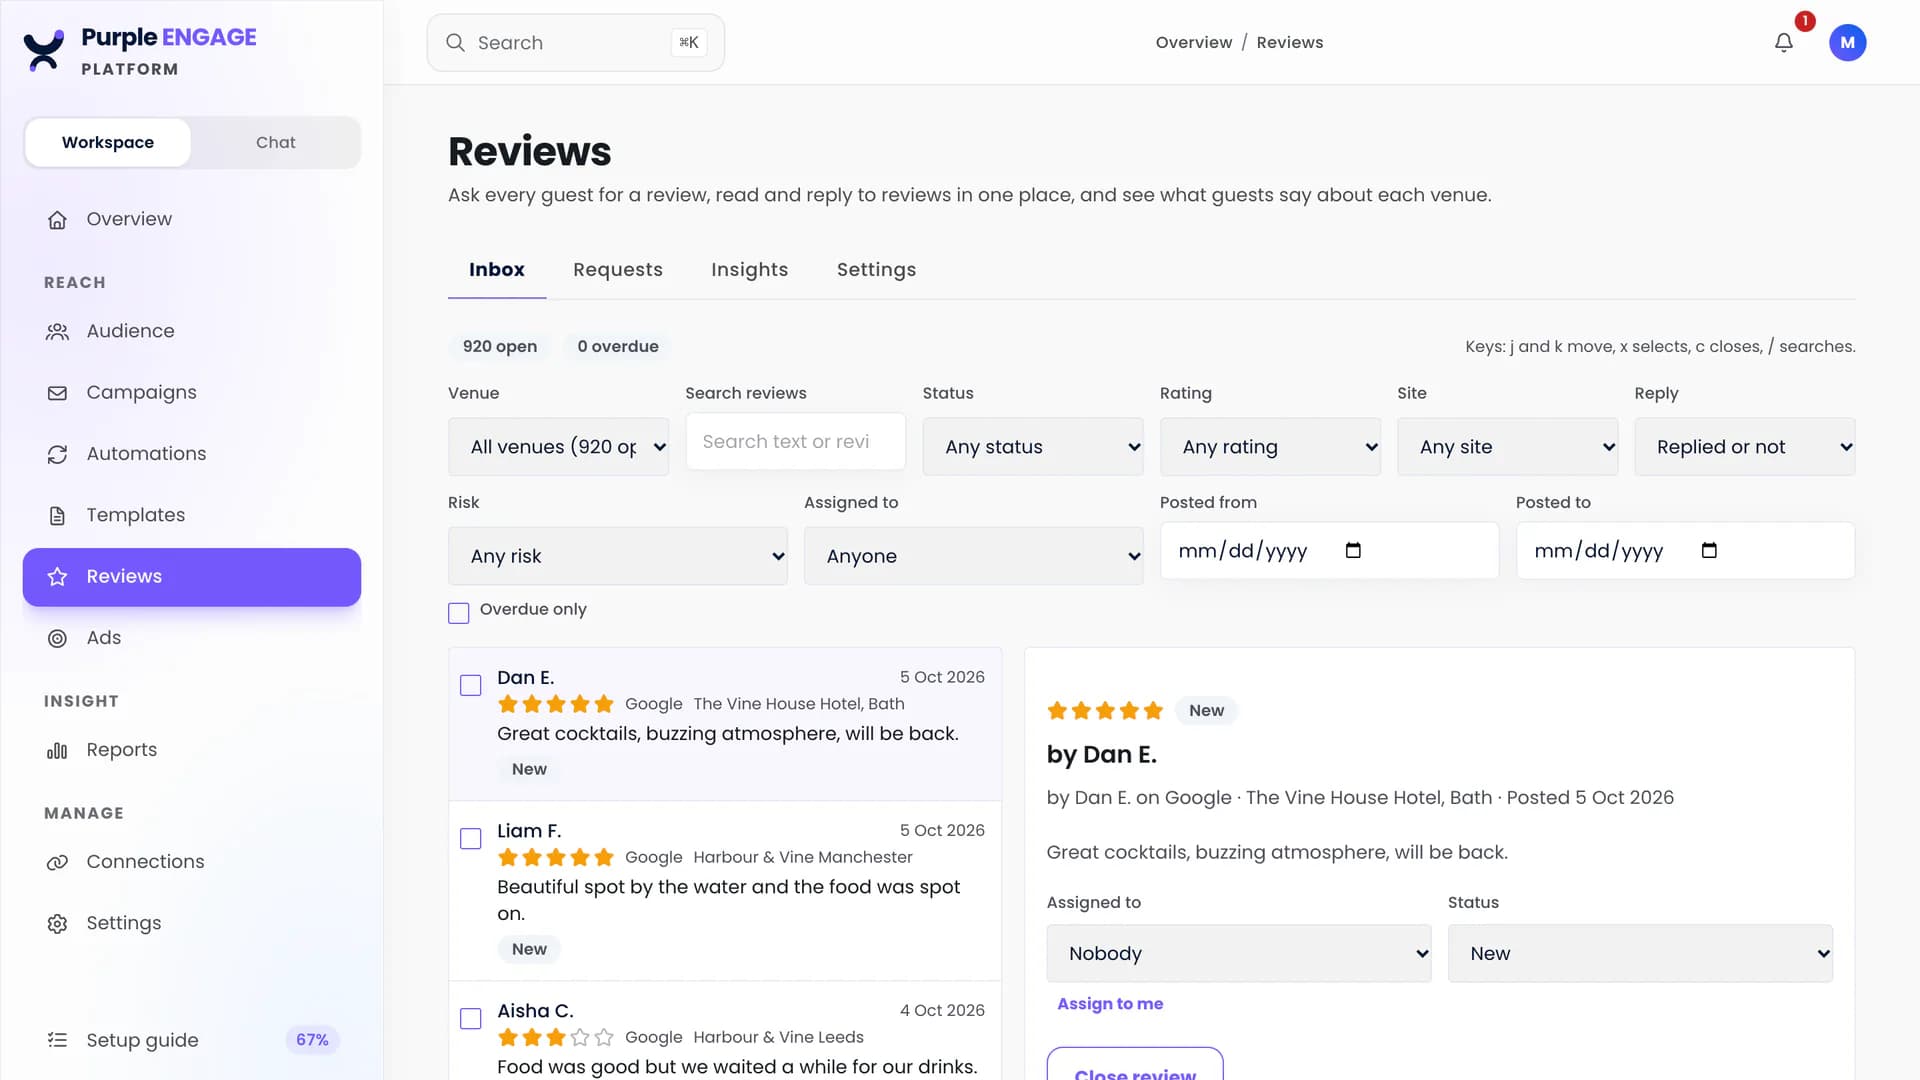Click the Reviews star icon in sidebar
The width and height of the screenshot is (1920, 1080).
click(x=57, y=577)
